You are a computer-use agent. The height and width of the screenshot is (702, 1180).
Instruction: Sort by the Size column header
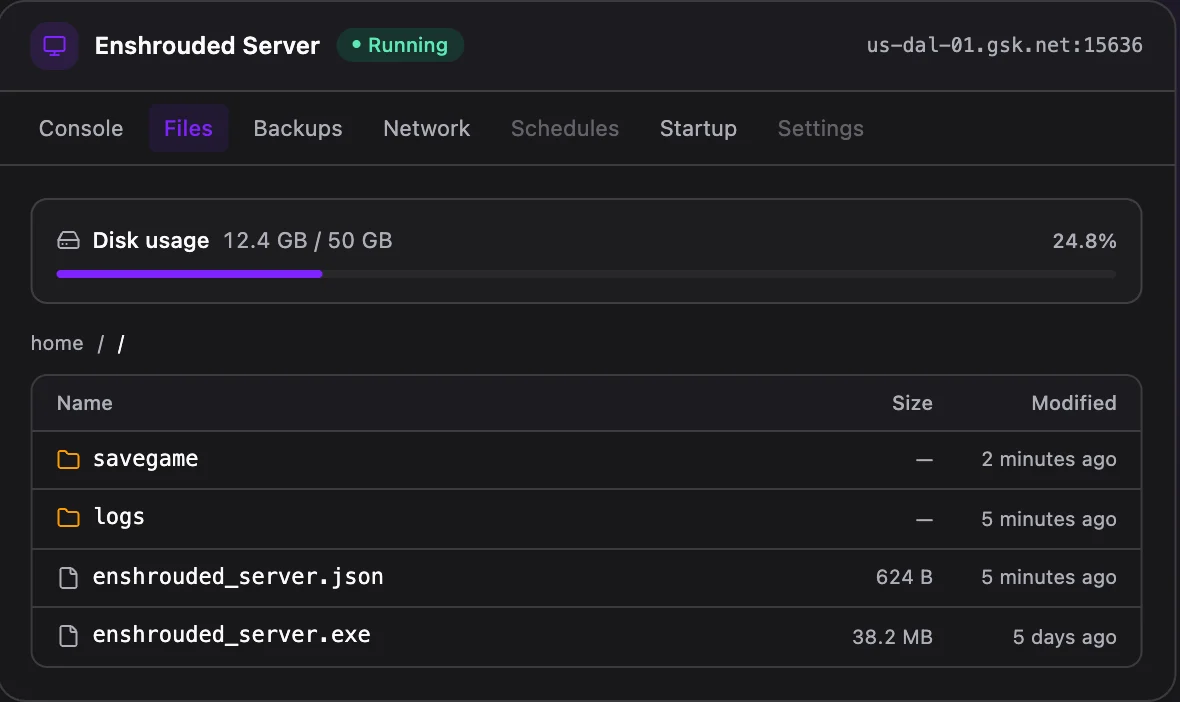[912, 403]
